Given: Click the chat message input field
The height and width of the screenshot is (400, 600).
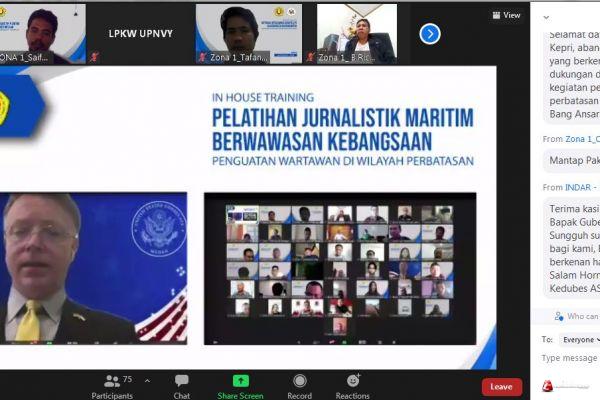Looking at the screenshot, I should tap(570, 358).
